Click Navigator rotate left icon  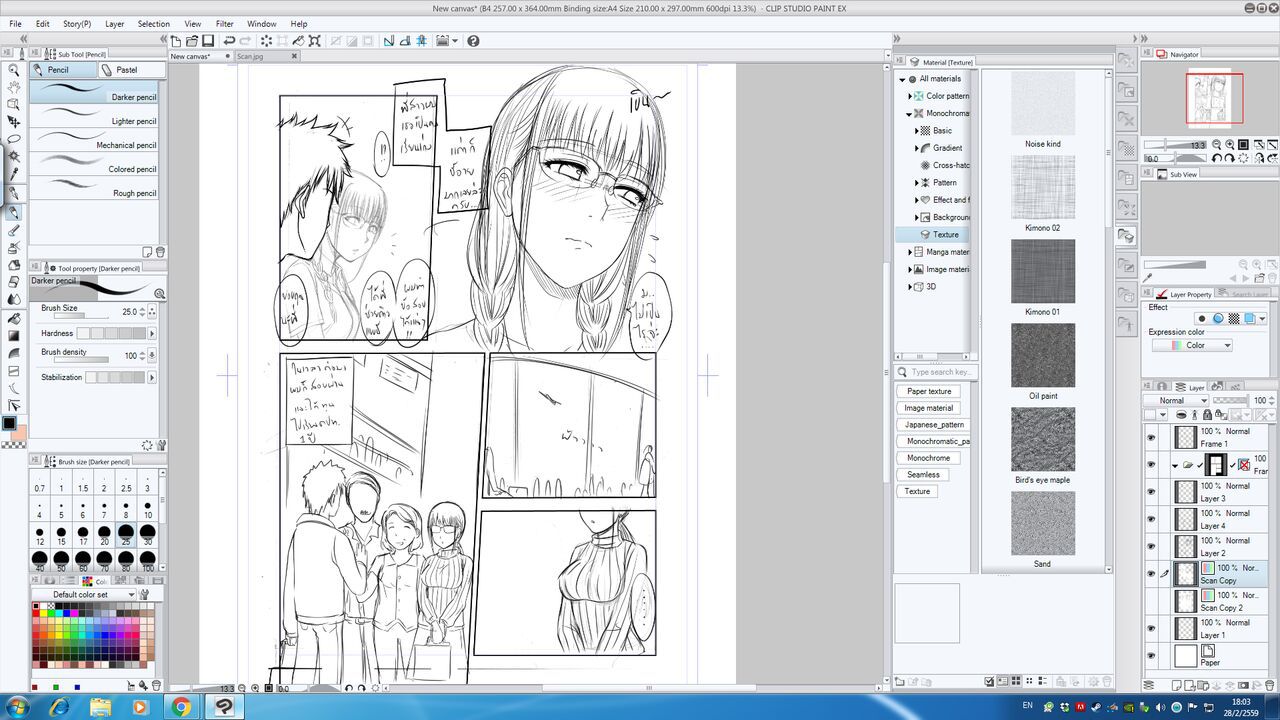[x=1218, y=158]
